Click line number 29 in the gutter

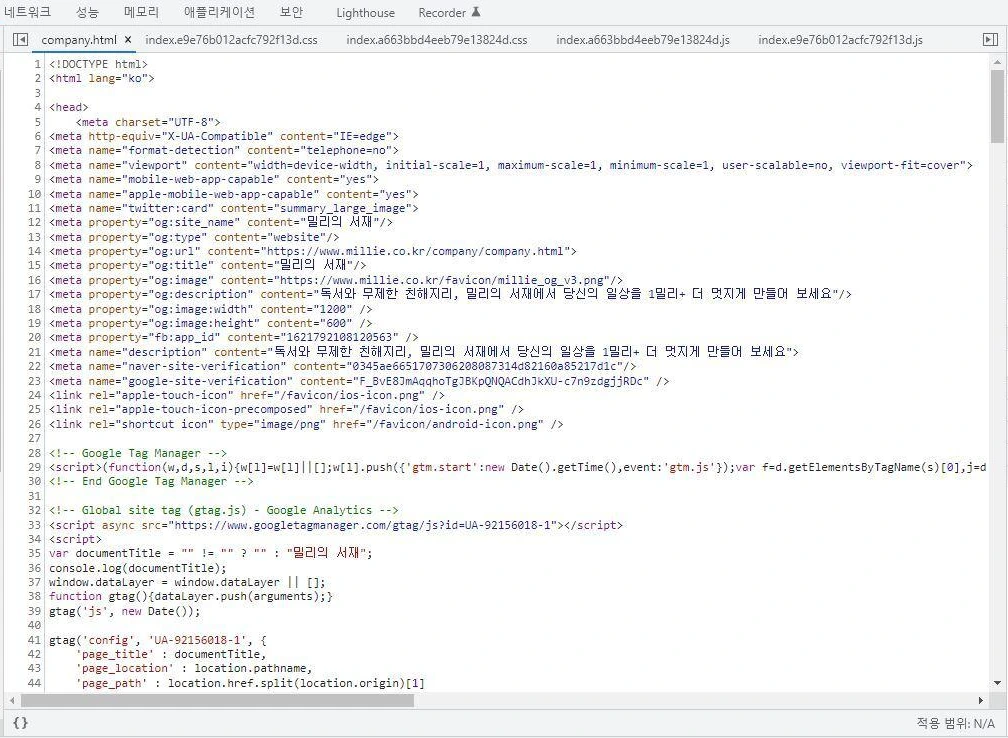click(x=35, y=467)
